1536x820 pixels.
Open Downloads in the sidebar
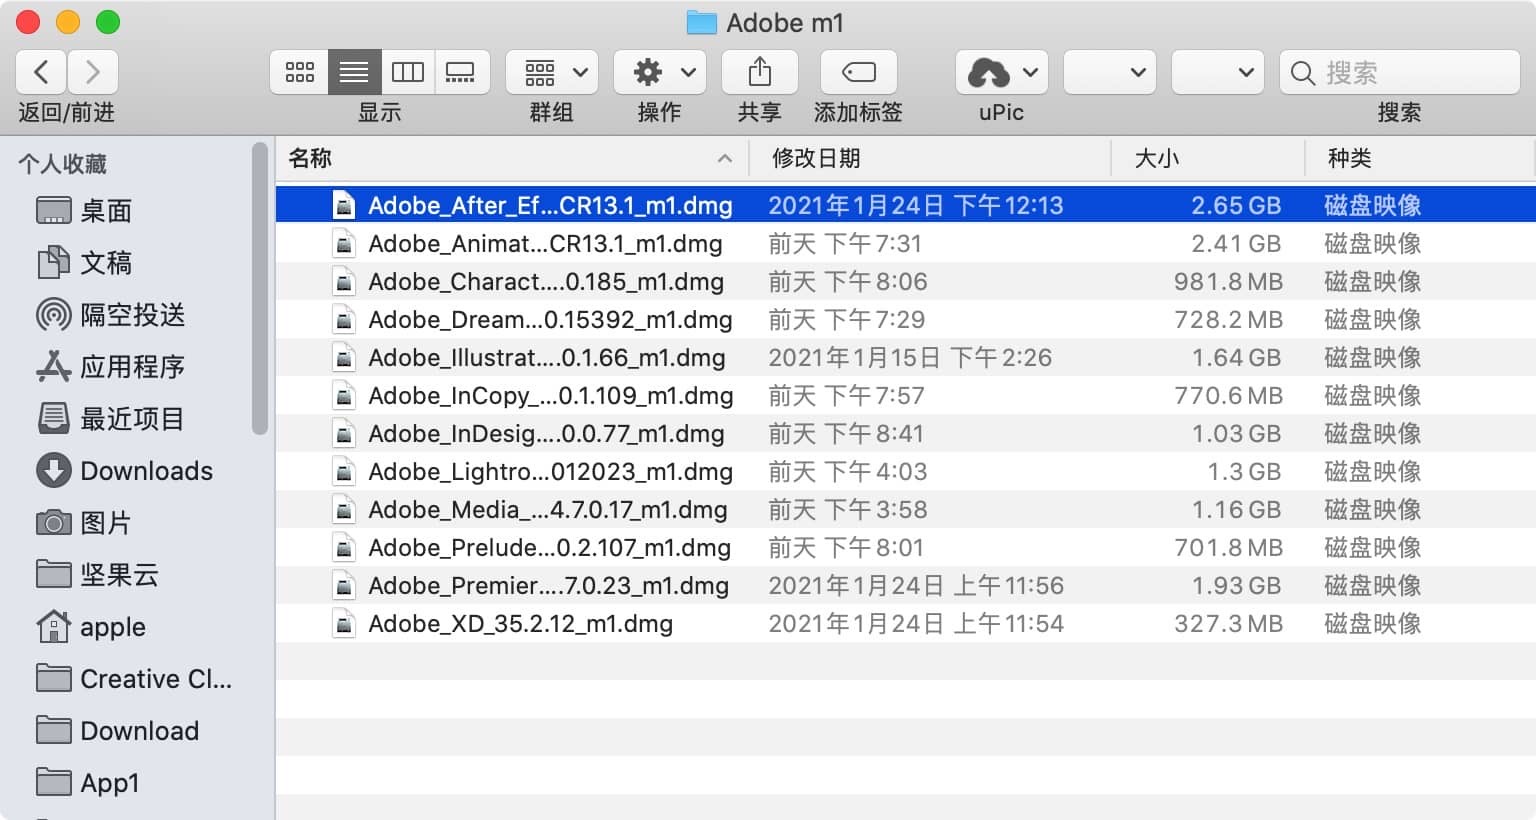(124, 471)
